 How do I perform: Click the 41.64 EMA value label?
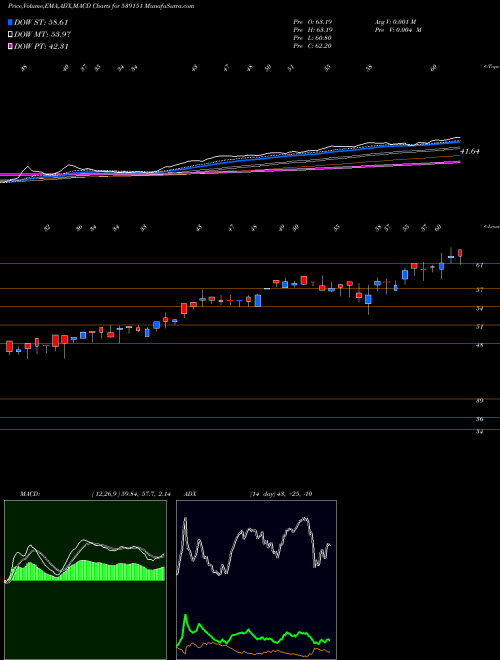(470, 151)
